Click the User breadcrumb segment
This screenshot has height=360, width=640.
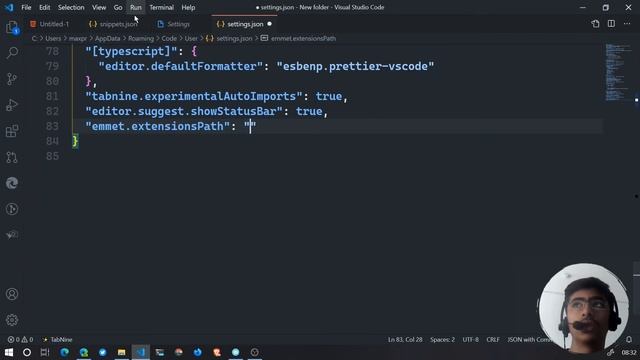[191, 38]
